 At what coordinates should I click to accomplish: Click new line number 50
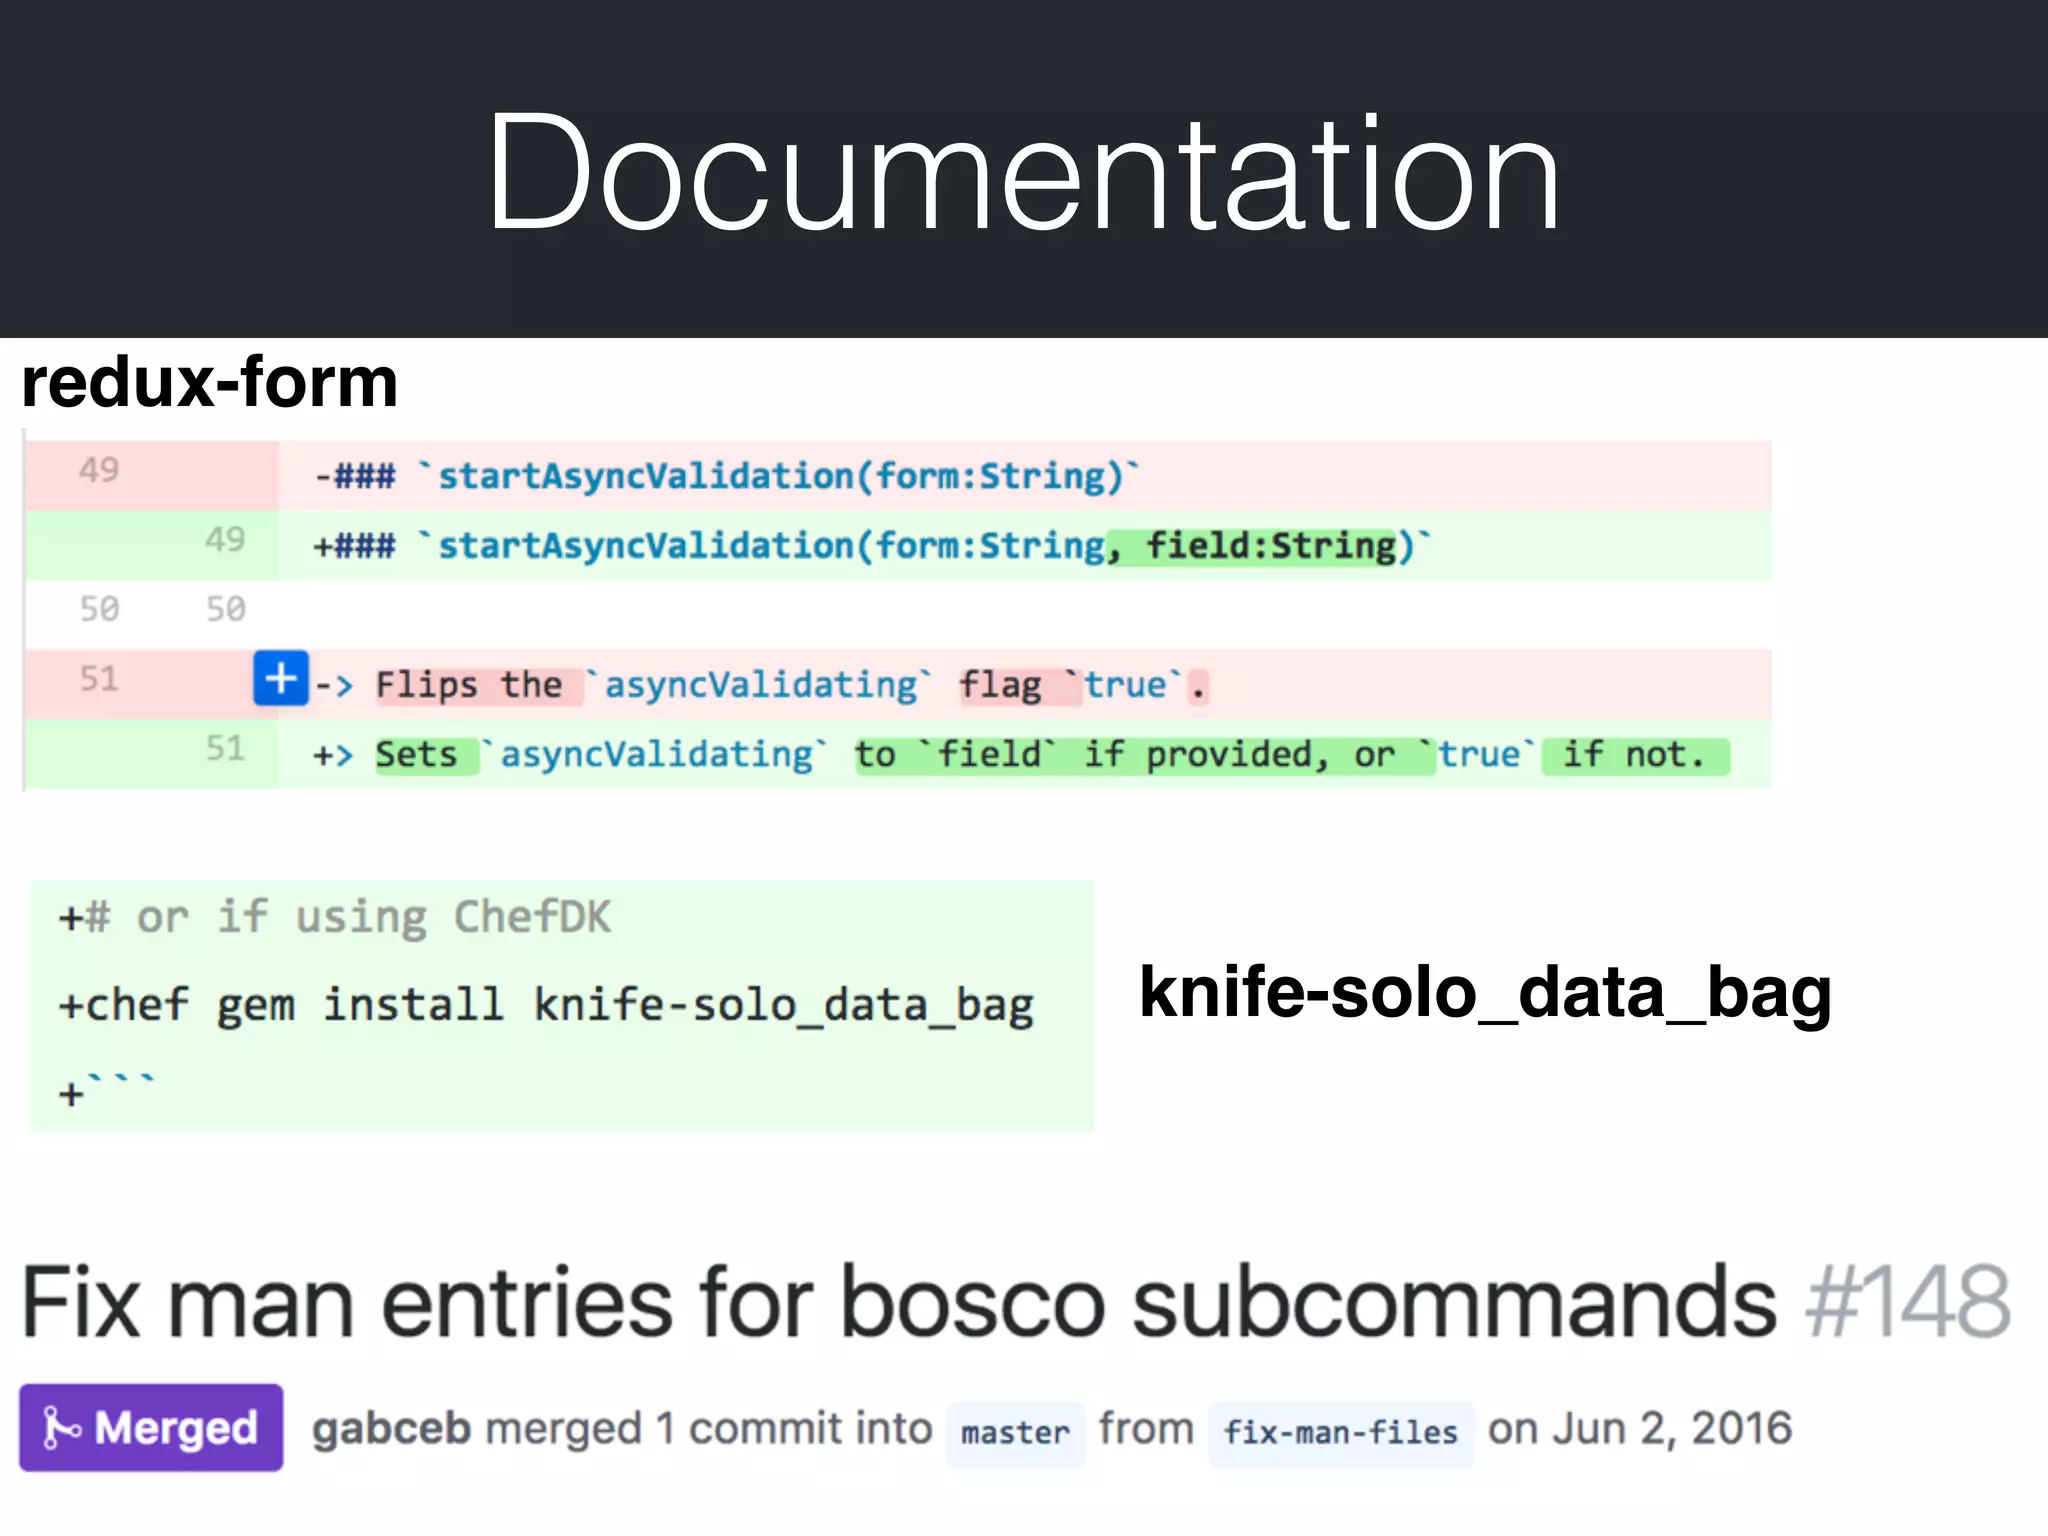(225, 609)
